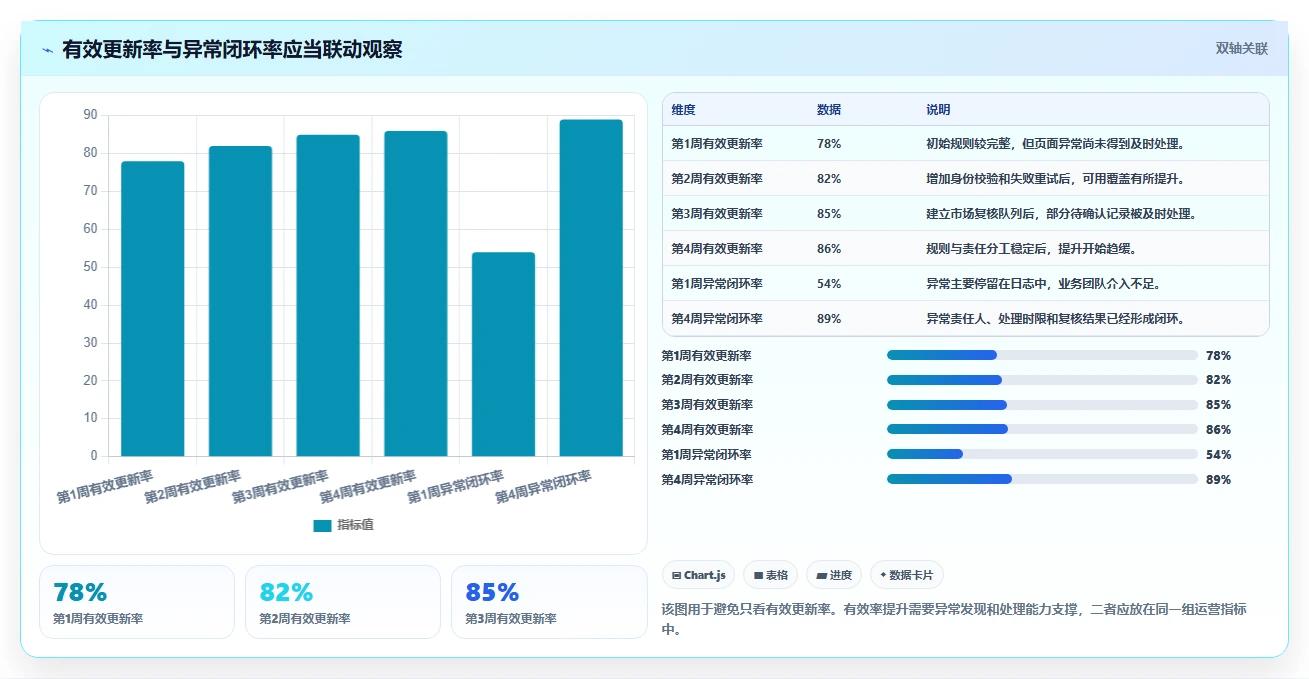This screenshot has width=1309, height=679.
Task: Click the 数据 column header
Action: tap(829, 110)
